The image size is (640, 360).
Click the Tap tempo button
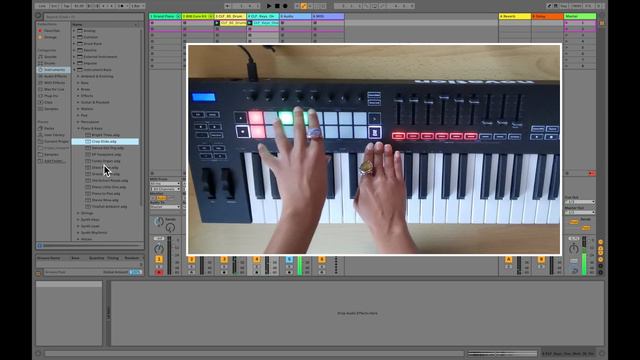coord(66,6)
